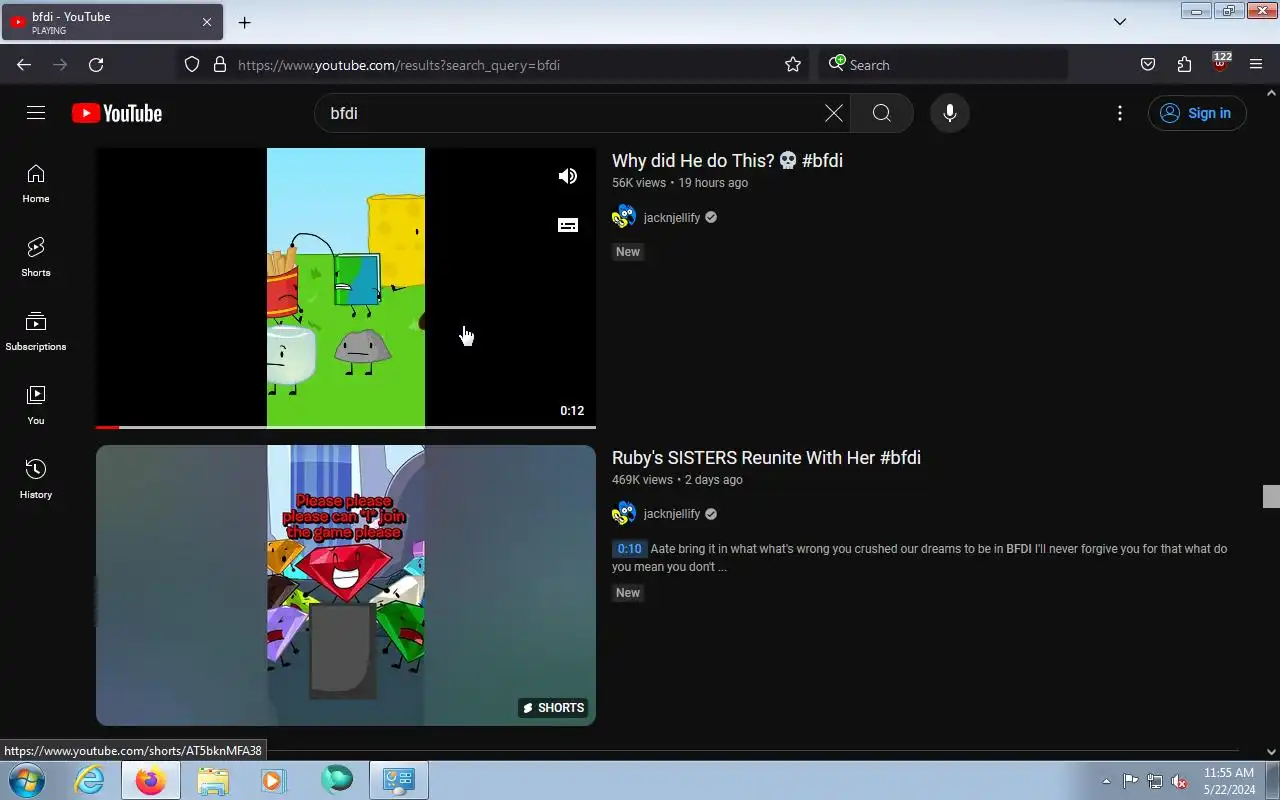Open the You section in sidebar
The image size is (1280, 800).
pyautogui.click(x=36, y=406)
